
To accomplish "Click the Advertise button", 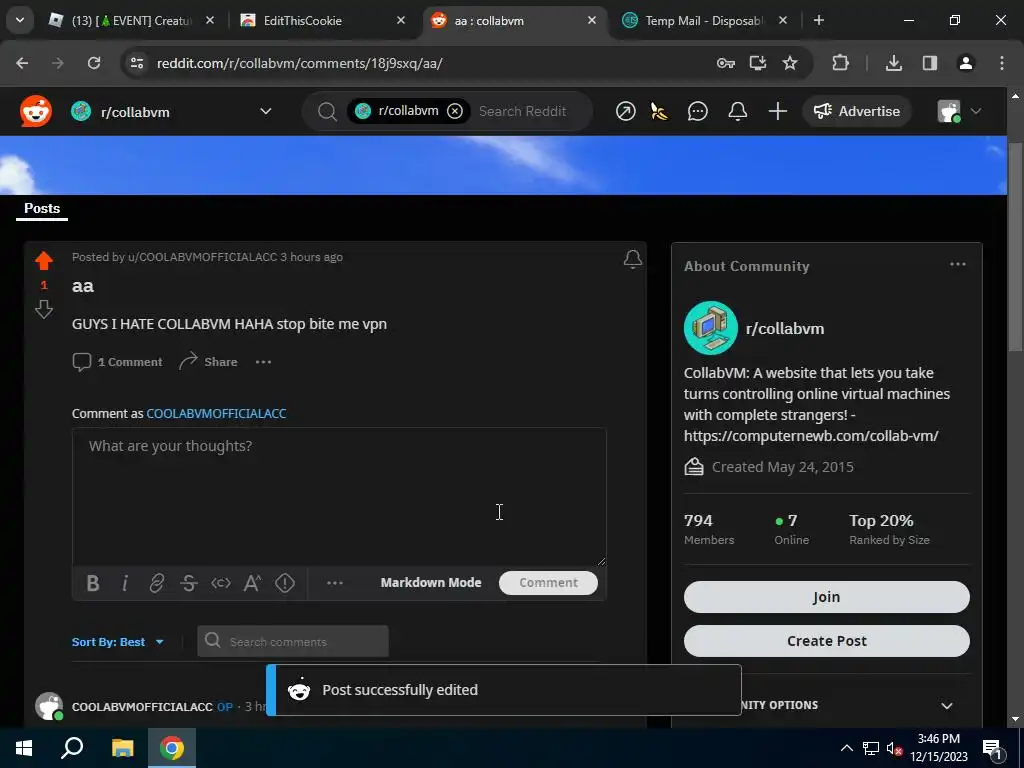I will 856,112.
